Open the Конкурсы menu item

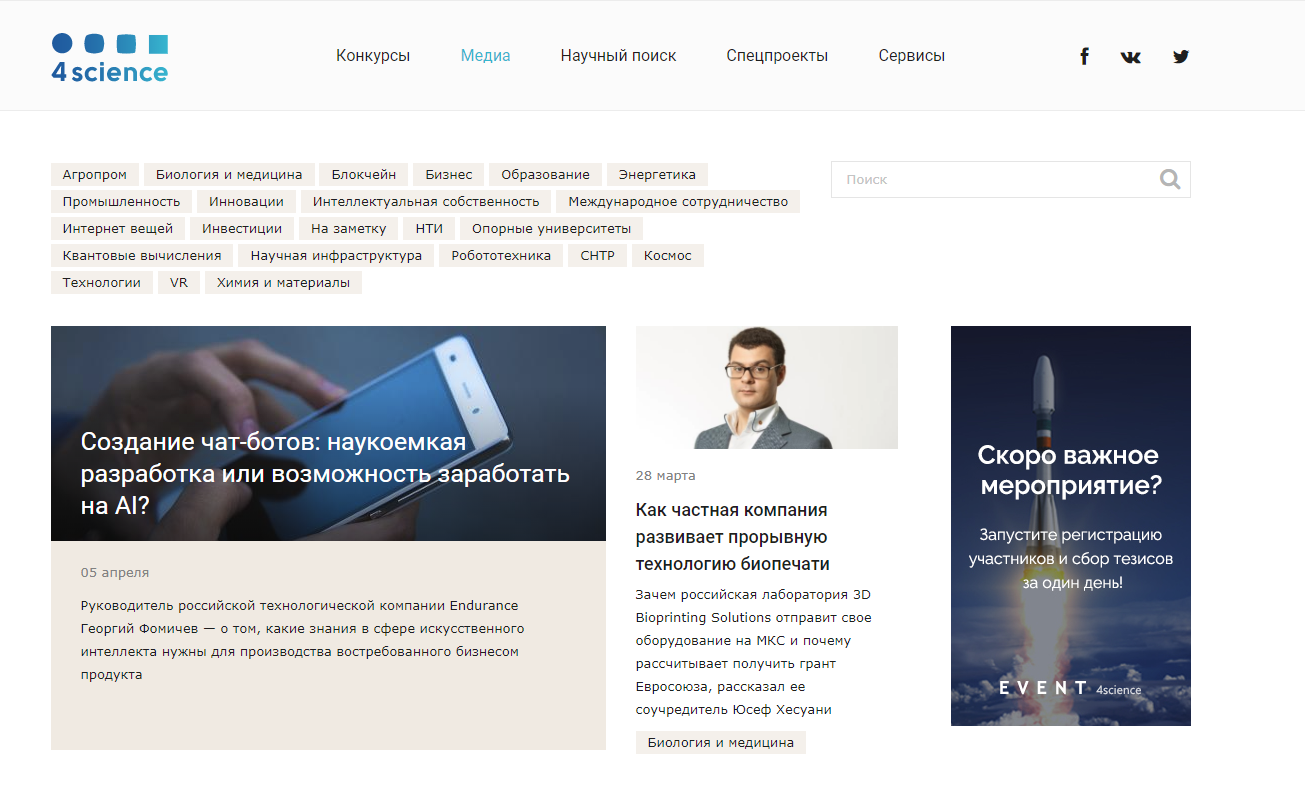pyautogui.click(x=373, y=56)
